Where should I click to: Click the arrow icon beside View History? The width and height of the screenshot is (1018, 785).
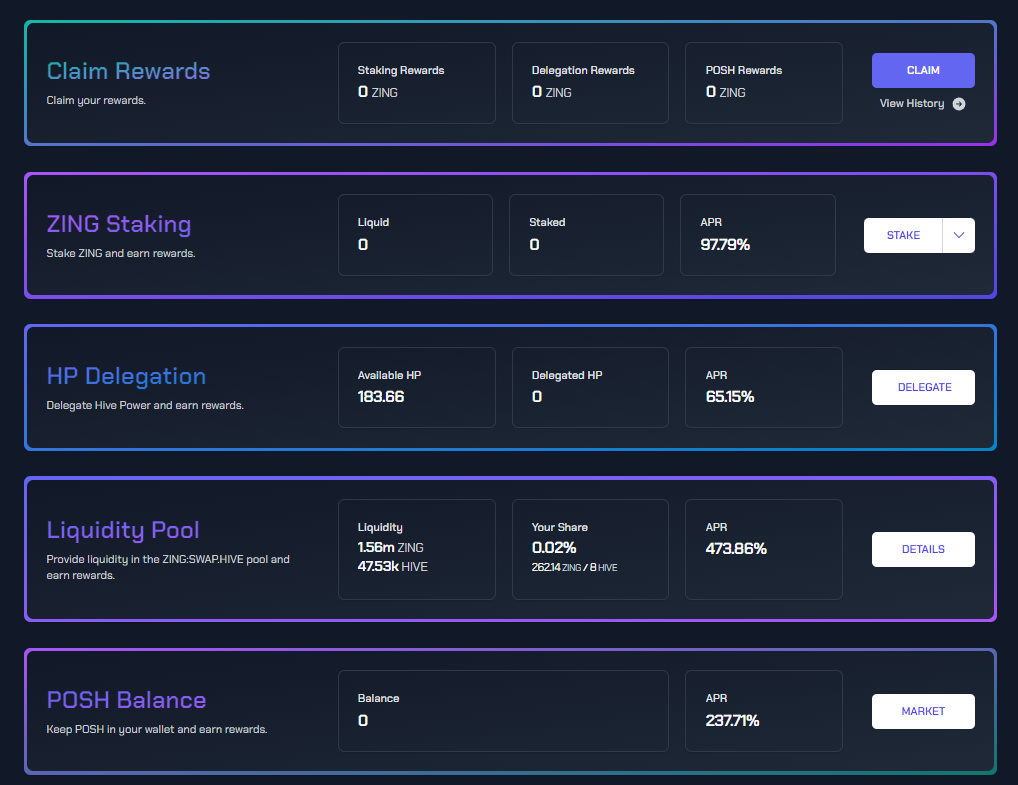959,104
